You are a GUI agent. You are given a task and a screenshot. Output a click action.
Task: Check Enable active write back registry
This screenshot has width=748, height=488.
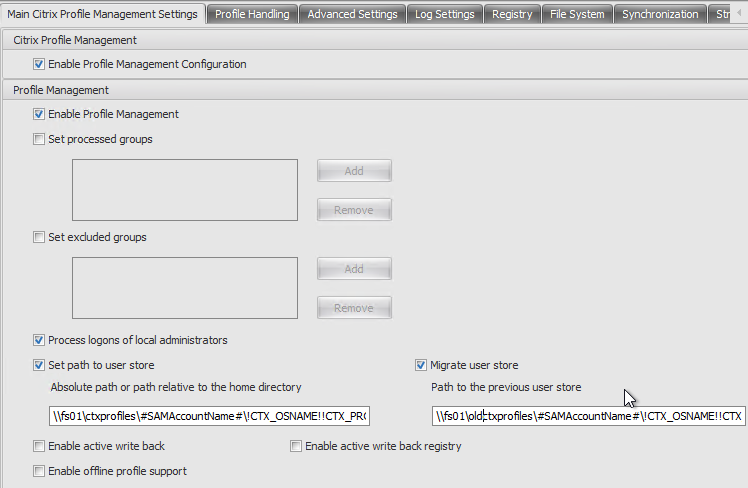[x=296, y=446]
